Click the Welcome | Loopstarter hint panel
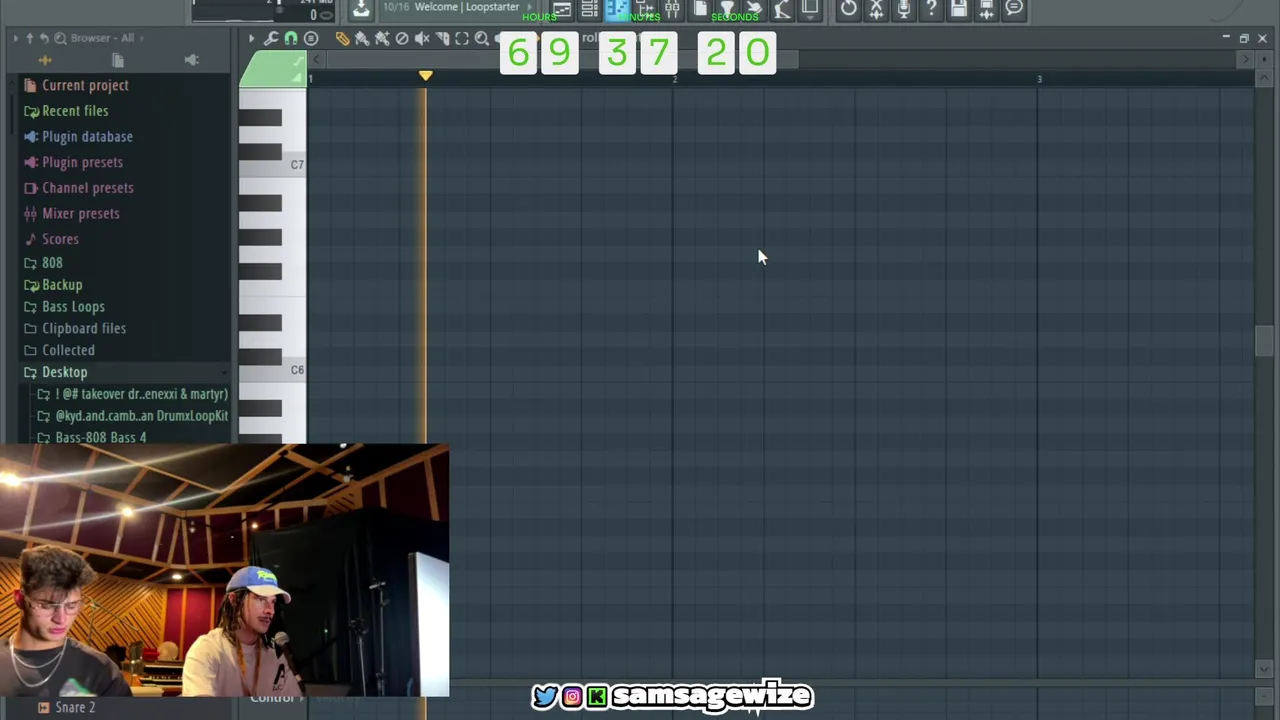1280x720 pixels. (x=458, y=7)
